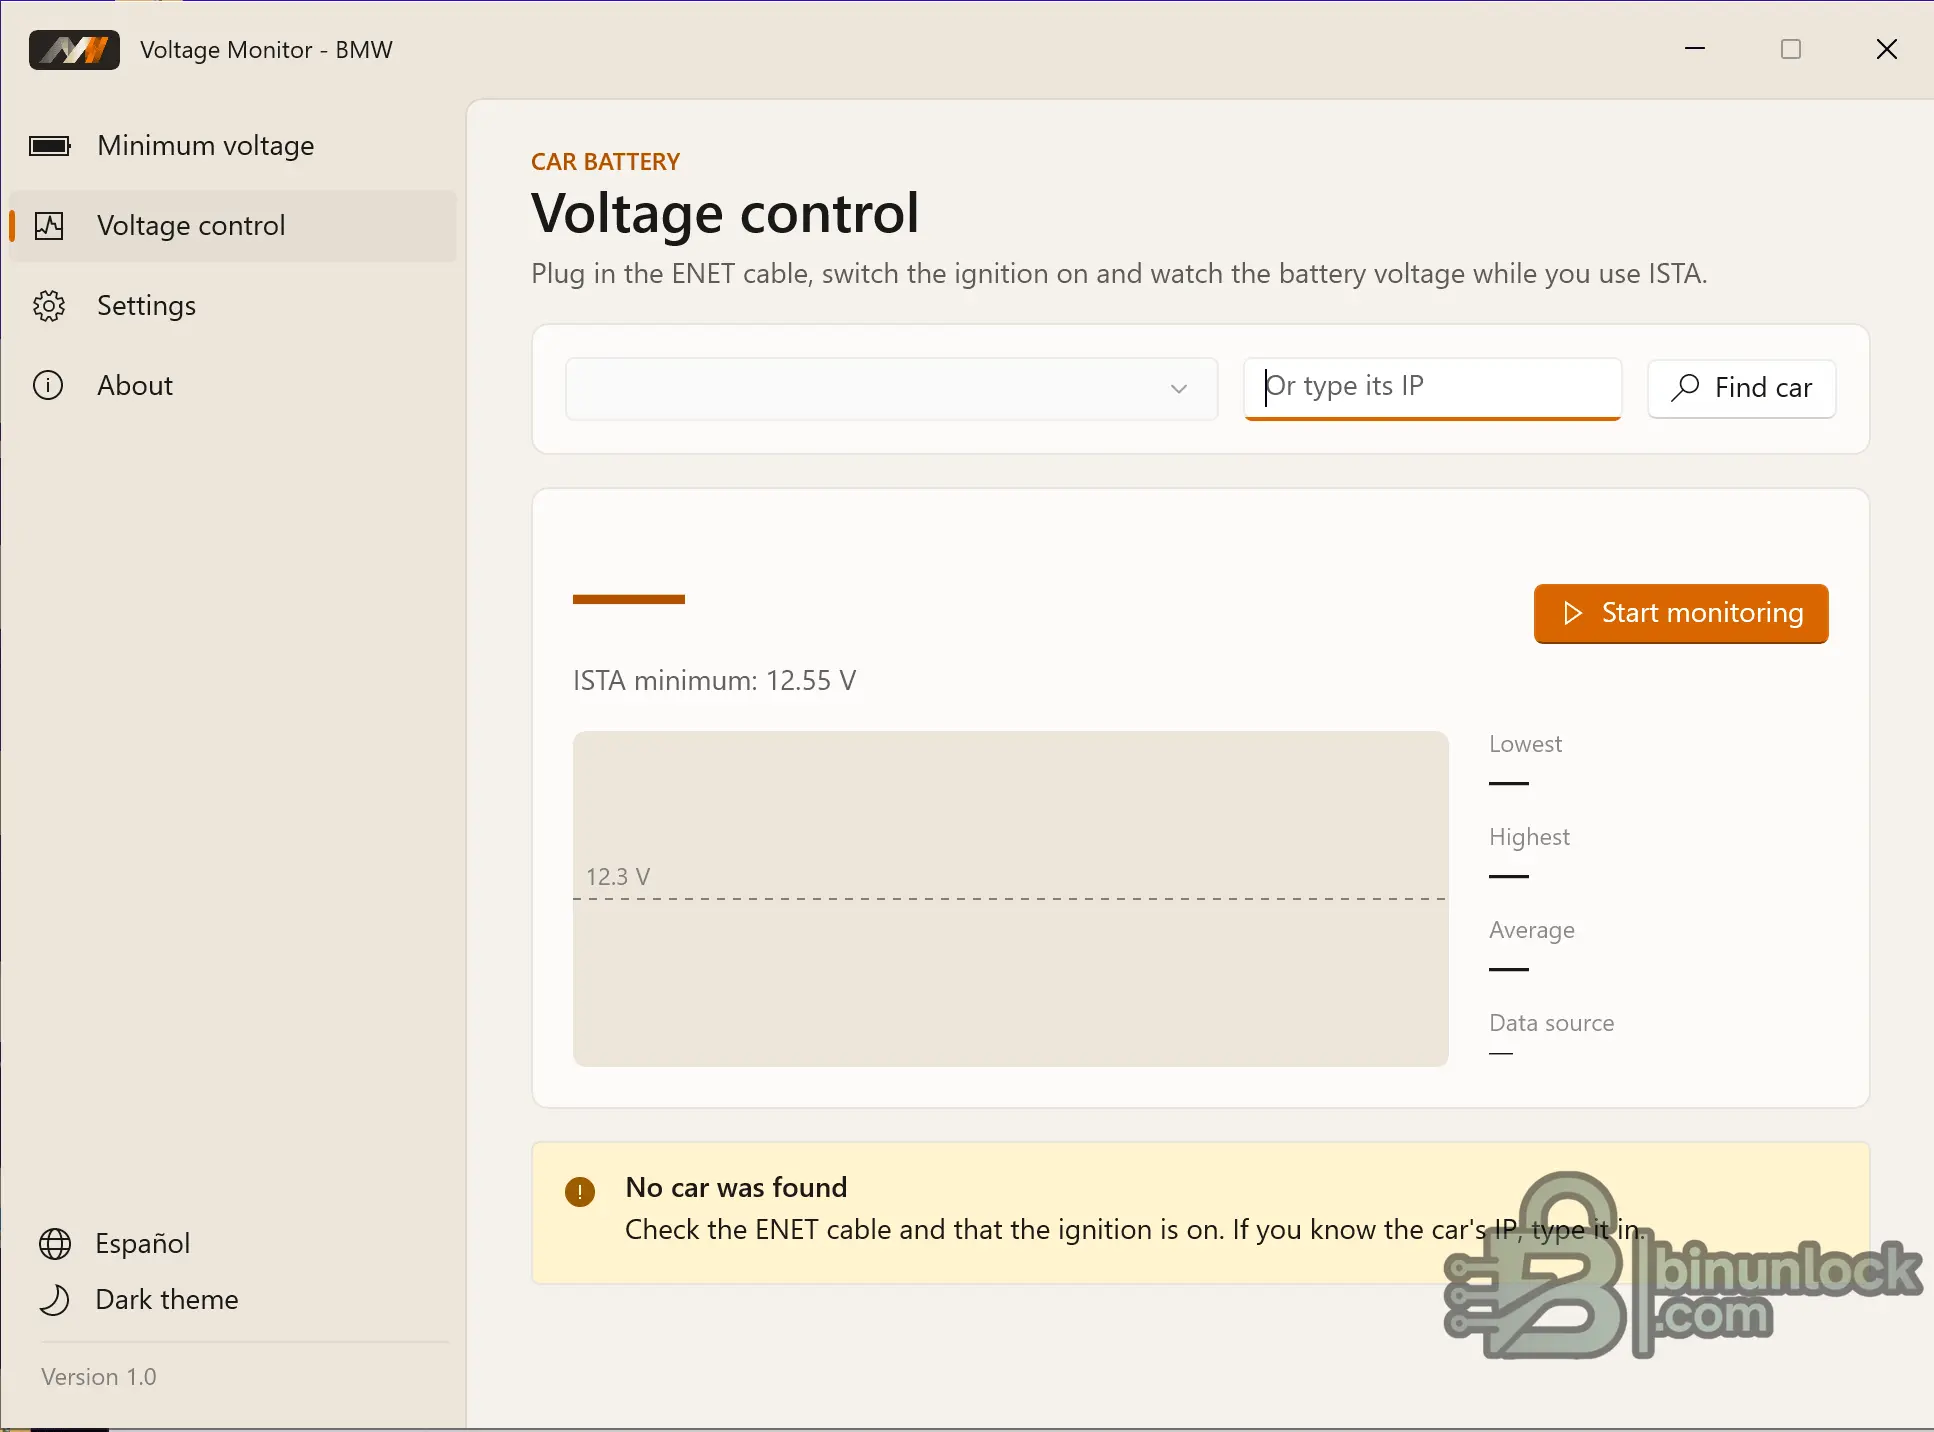Click the info icon beside About

tap(48, 385)
